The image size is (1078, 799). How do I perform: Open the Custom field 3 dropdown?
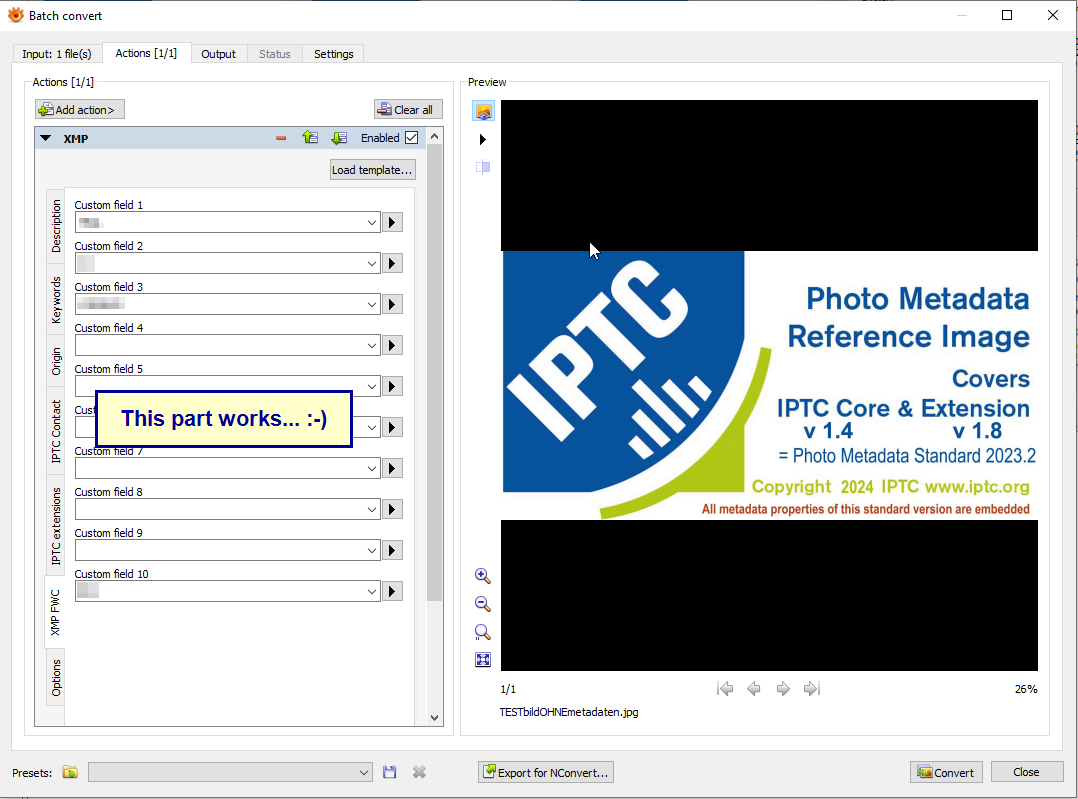[371, 305]
